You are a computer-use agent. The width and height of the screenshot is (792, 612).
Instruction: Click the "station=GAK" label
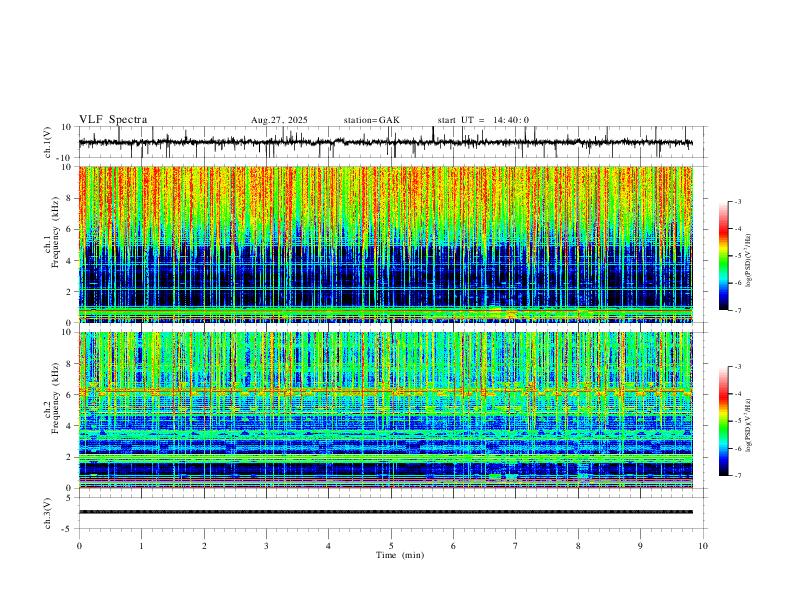(x=371, y=120)
